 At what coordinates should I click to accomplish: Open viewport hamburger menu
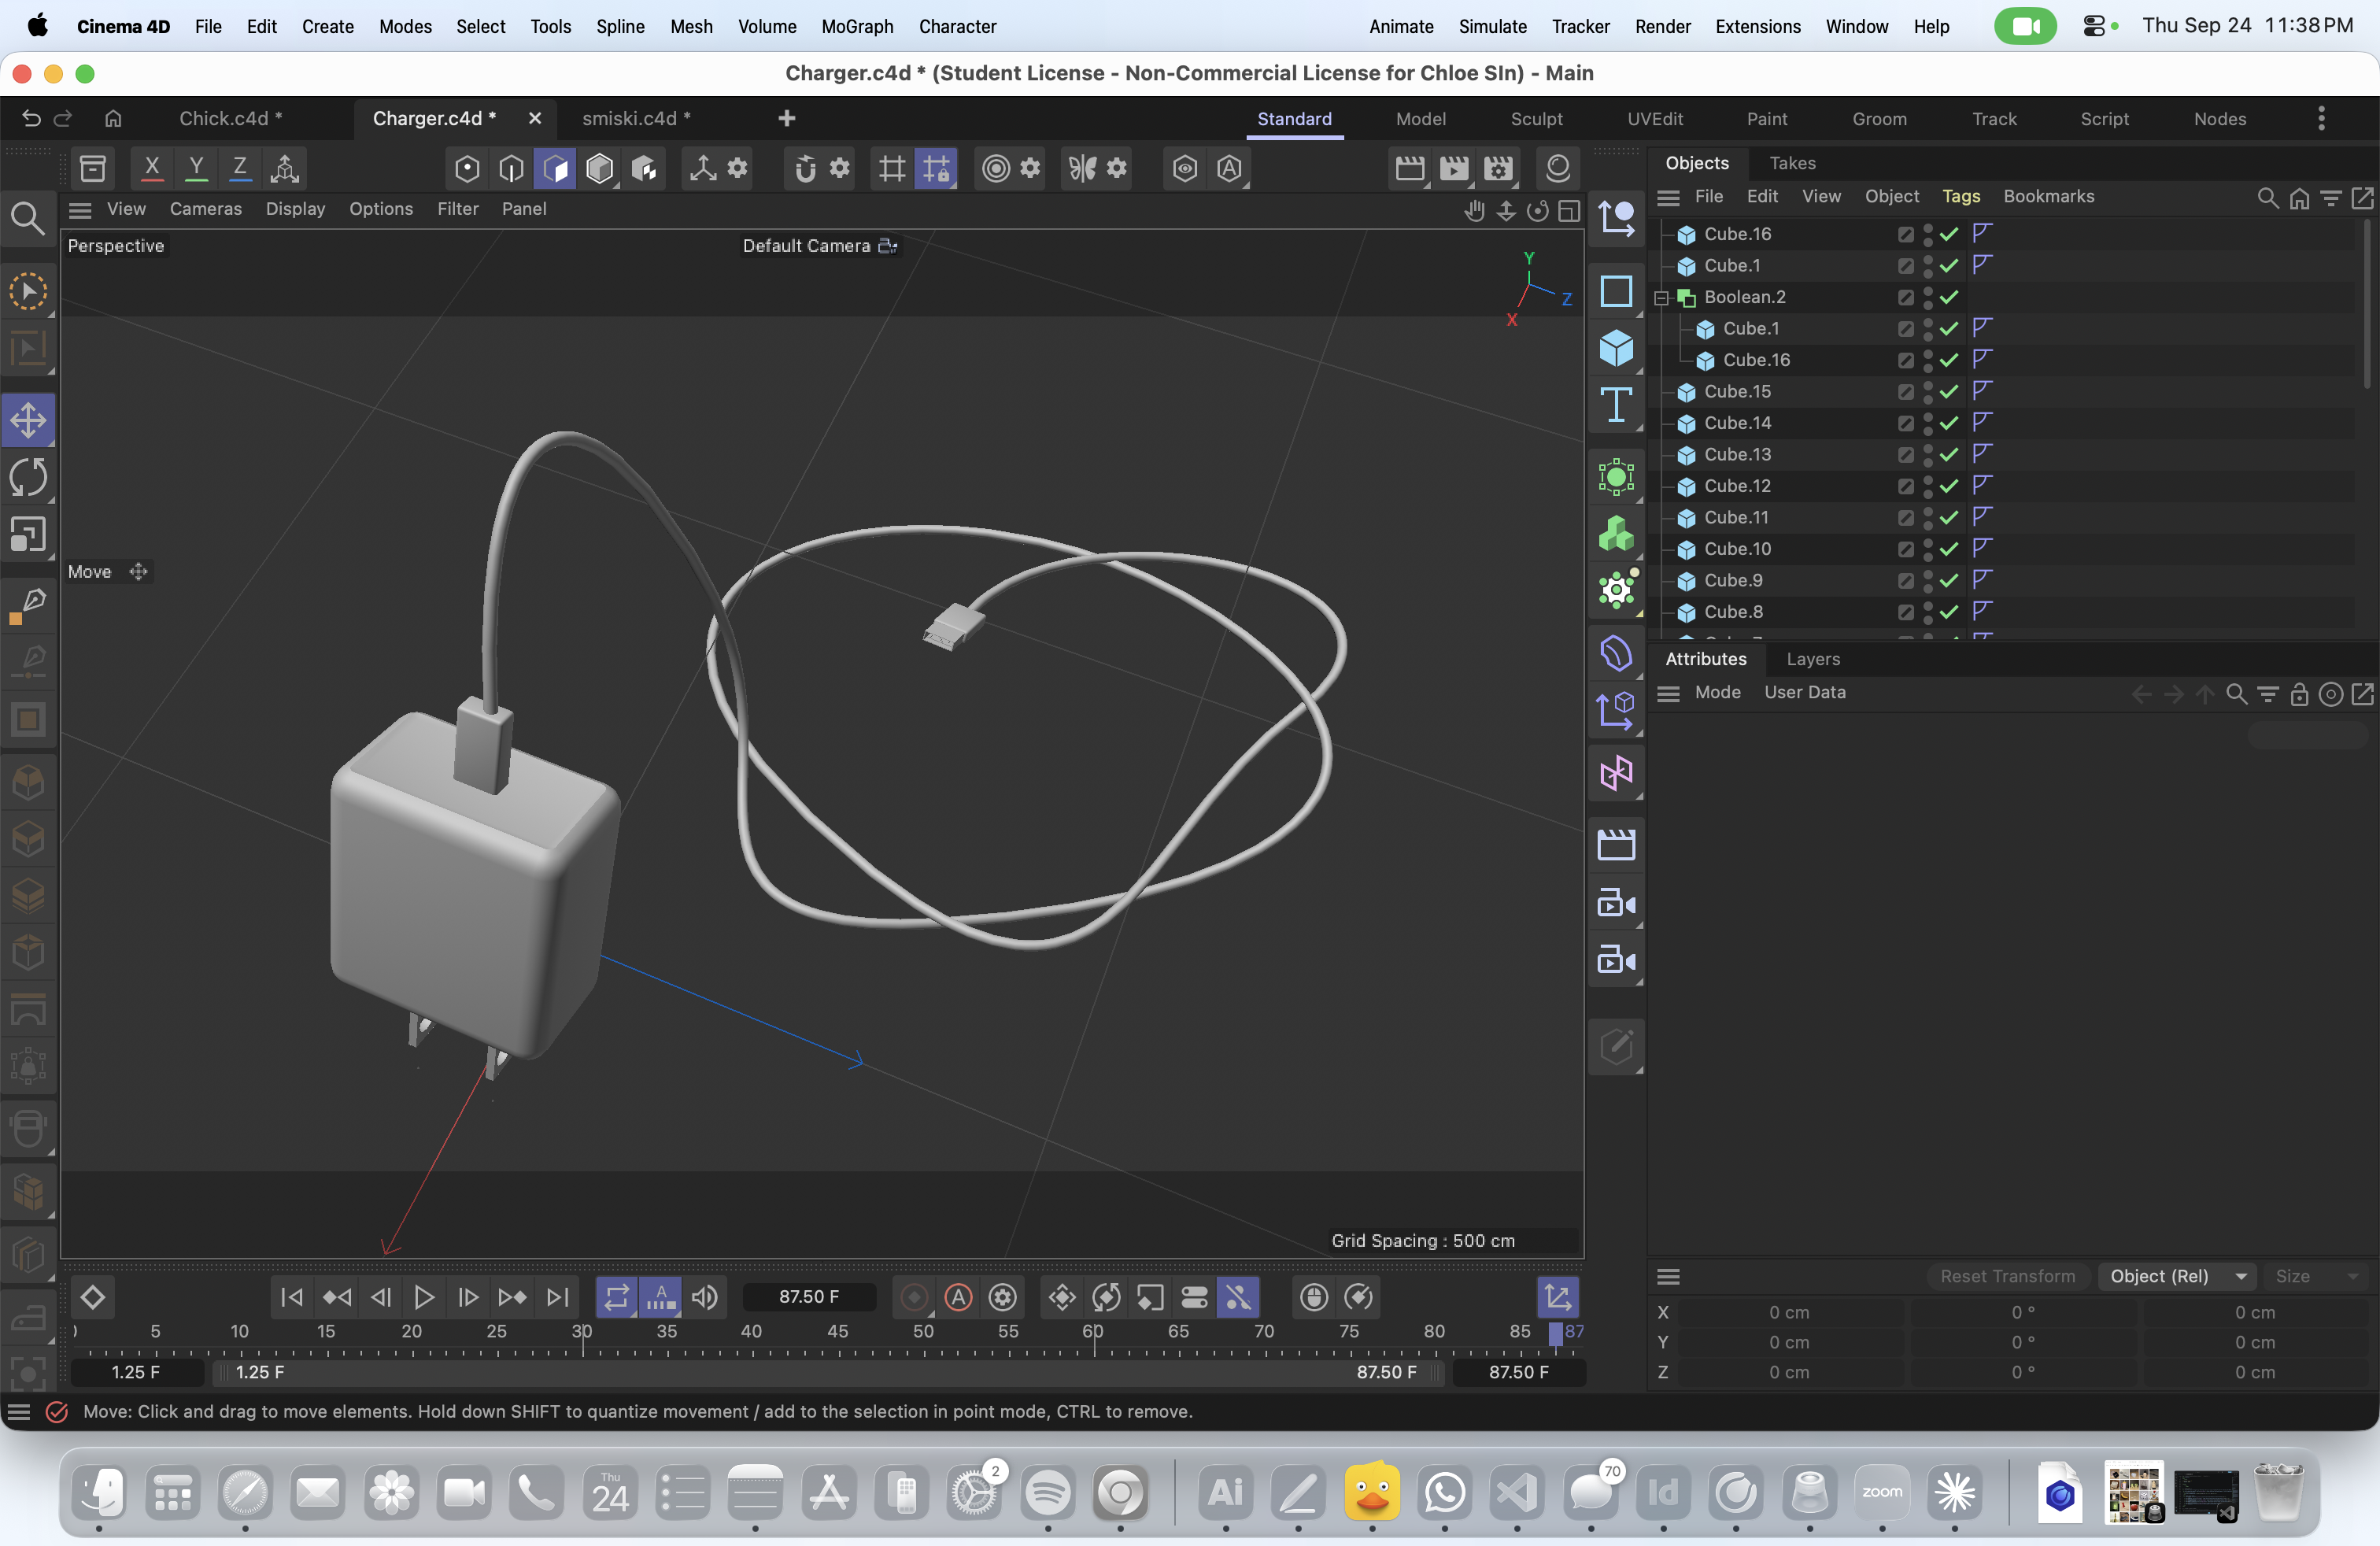(80, 209)
